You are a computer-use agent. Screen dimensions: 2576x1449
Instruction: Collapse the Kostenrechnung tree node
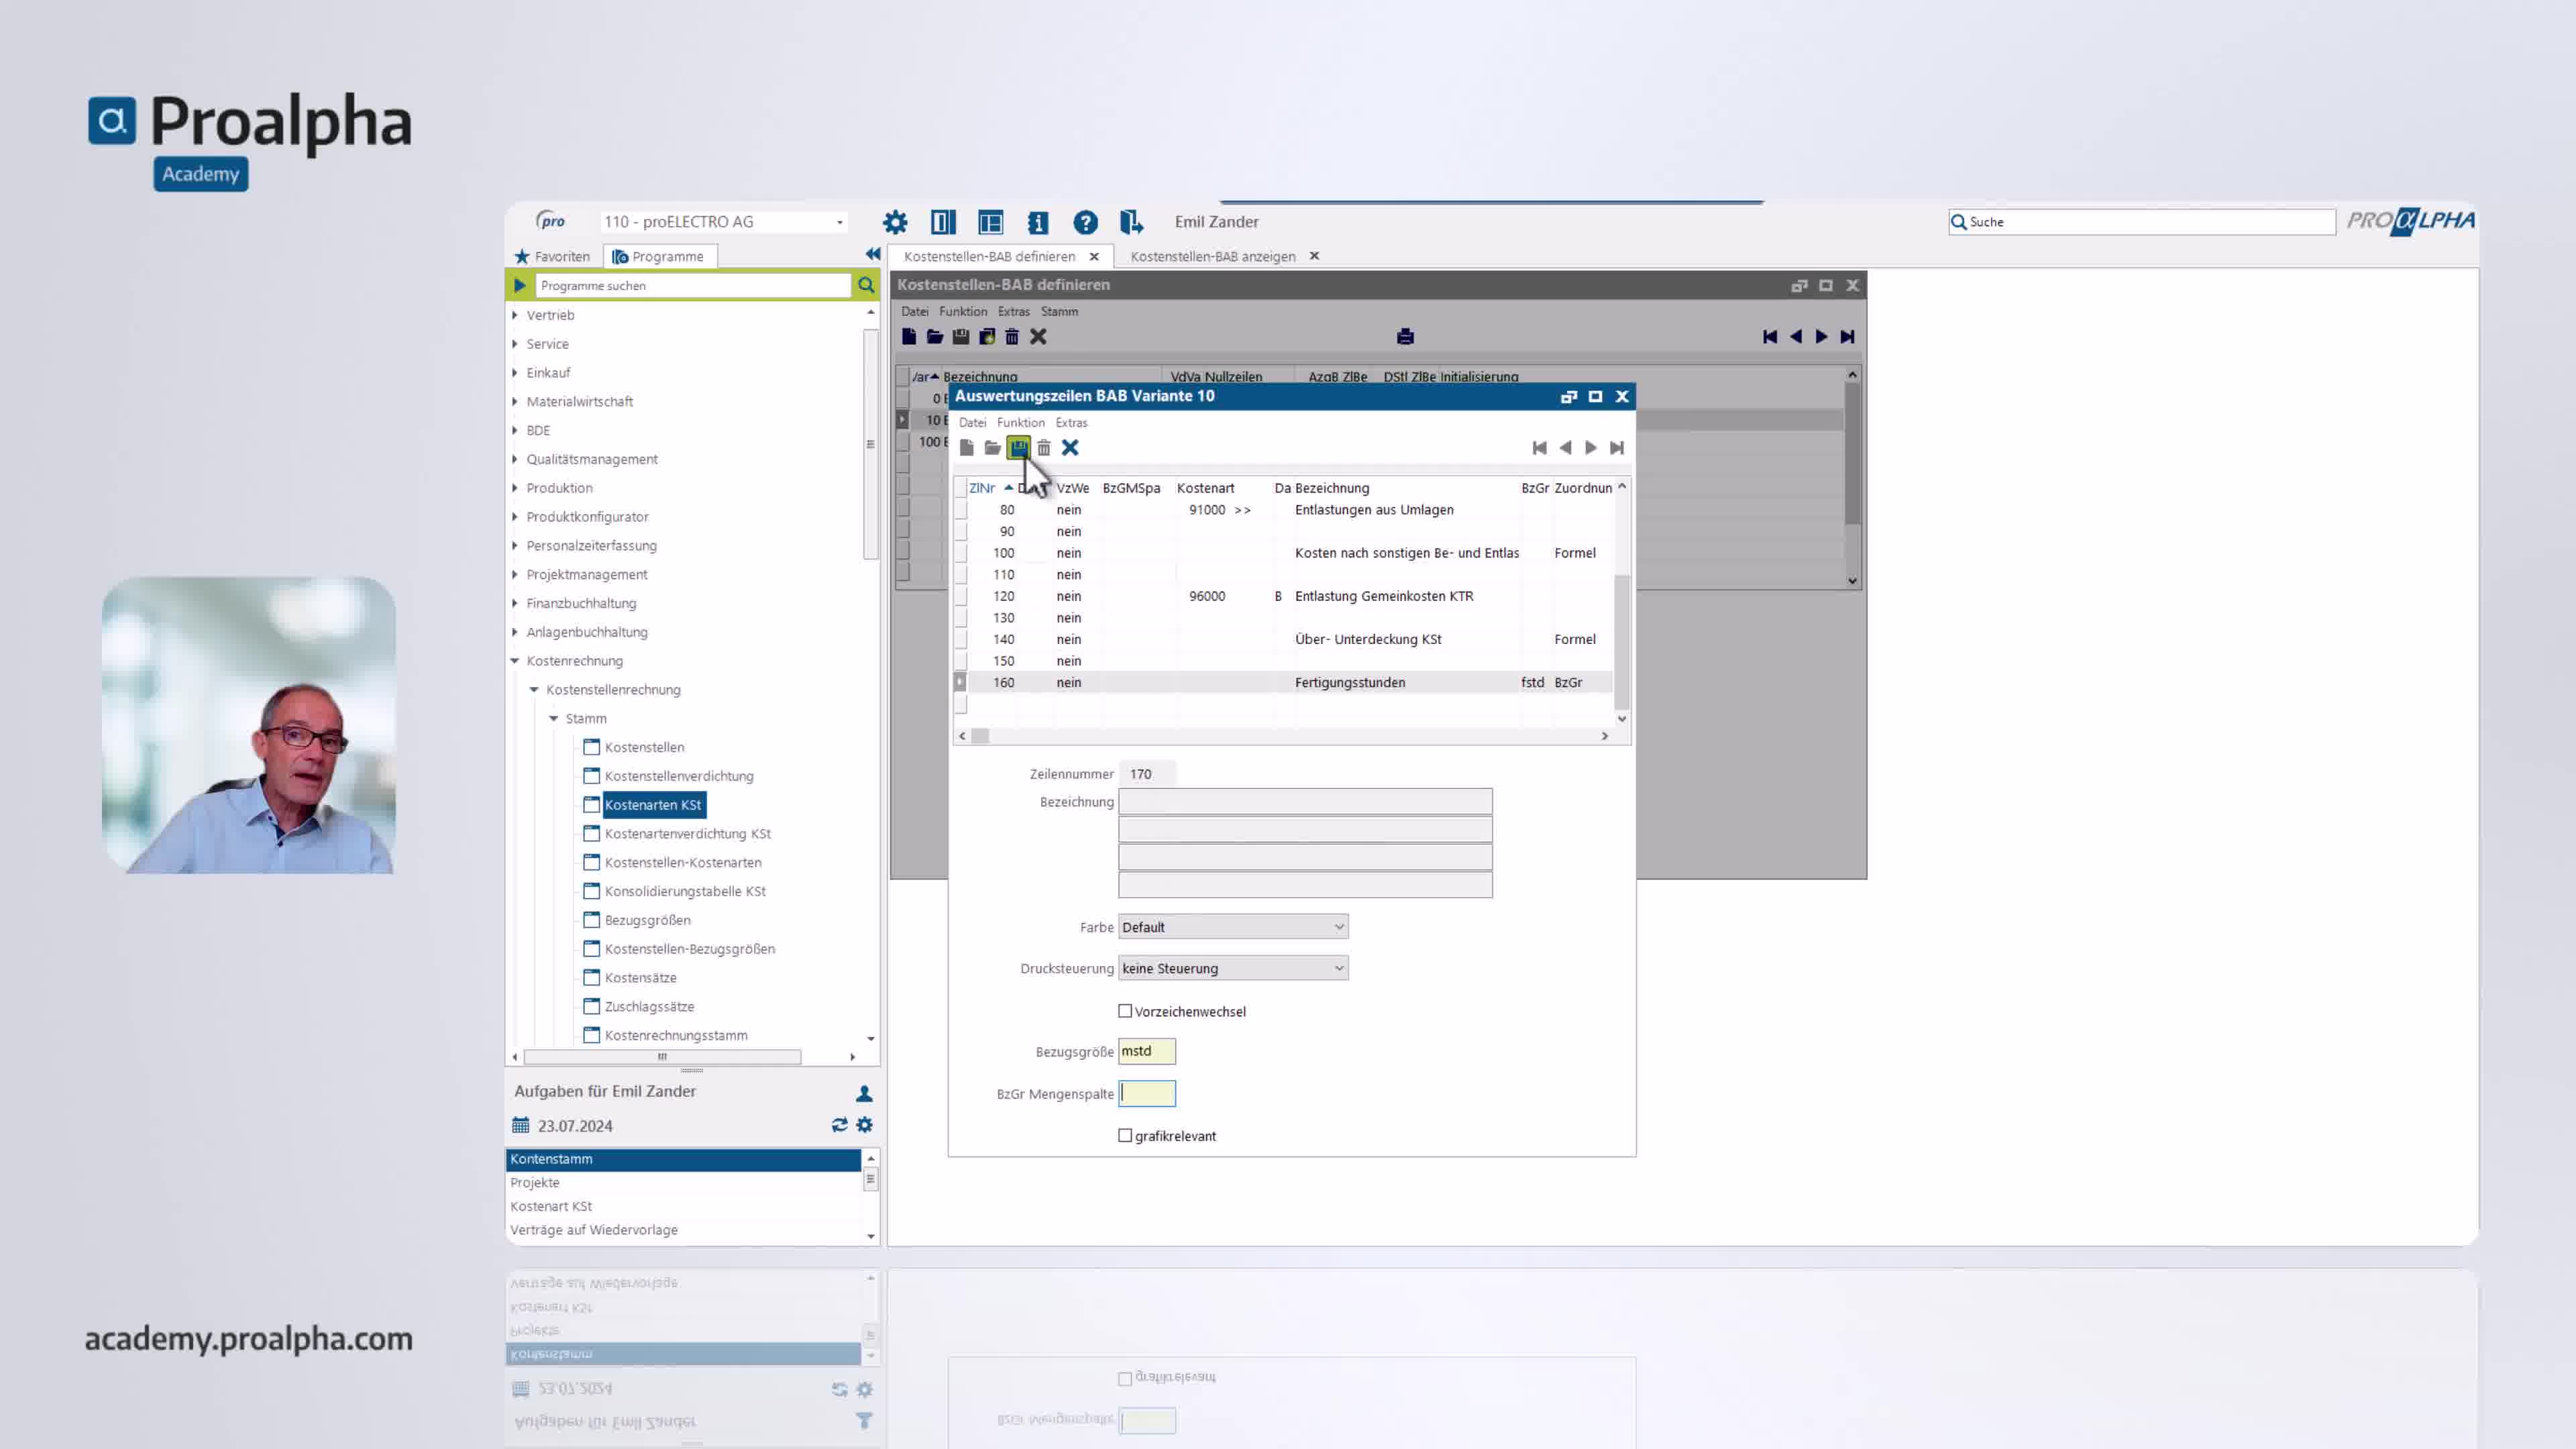pyautogui.click(x=515, y=661)
